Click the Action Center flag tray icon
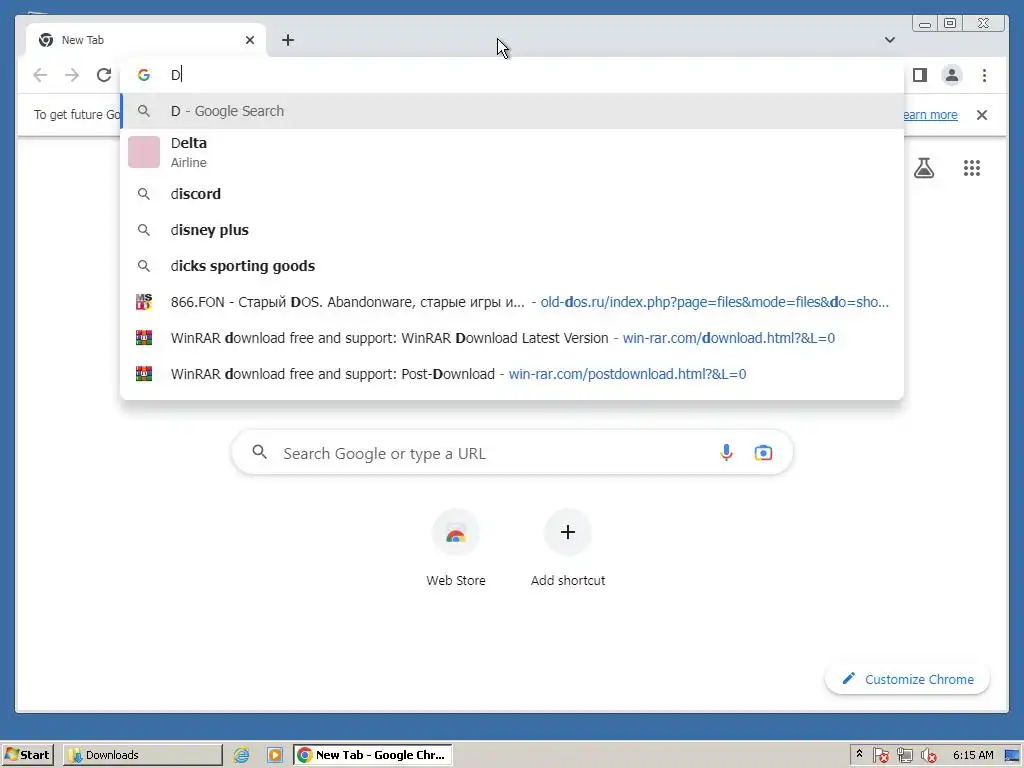The height and width of the screenshot is (768, 1024). pos(880,755)
